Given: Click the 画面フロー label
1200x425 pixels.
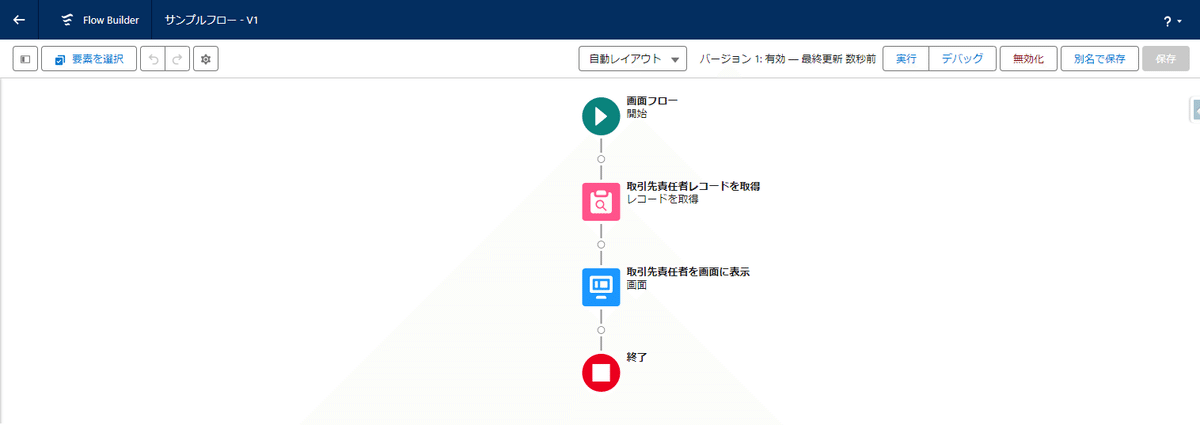Looking at the screenshot, I should pyautogui.click(x=652, y=101).
